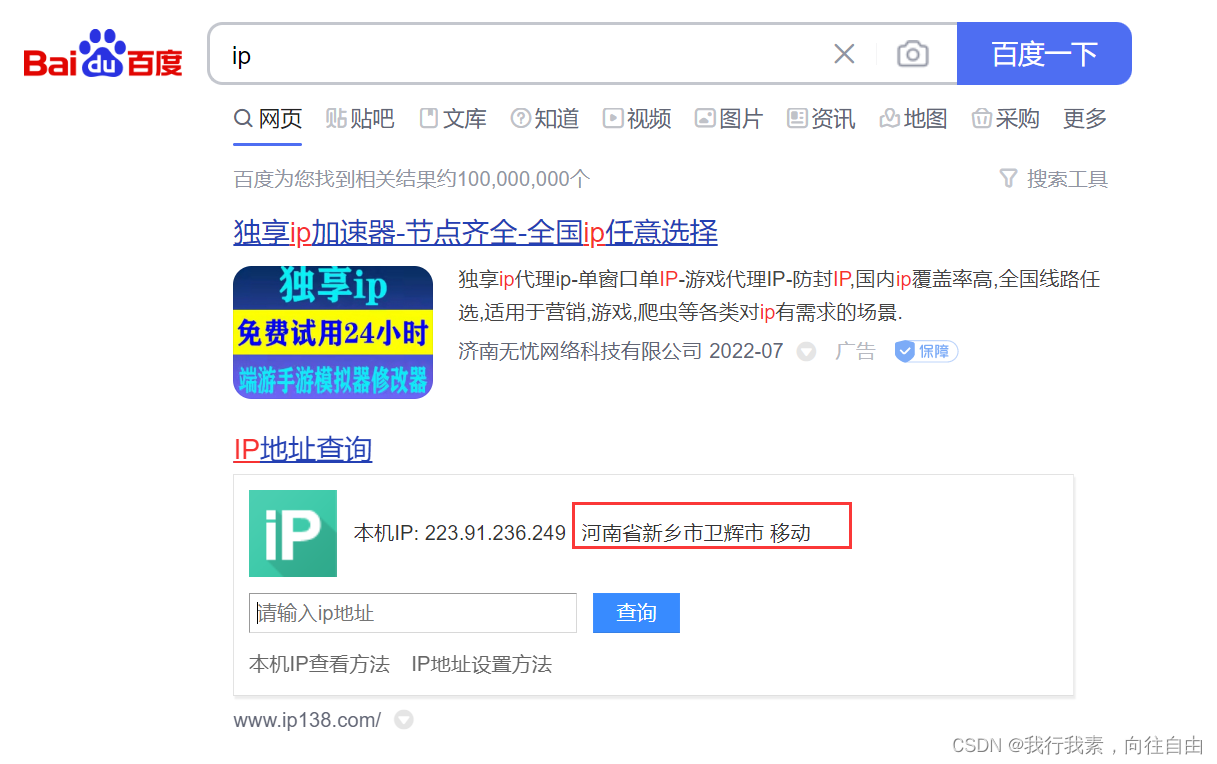This screenshot has width=1217, height=764.
Task: Open 本机IP查看方法 link
Action: (319, 664)
